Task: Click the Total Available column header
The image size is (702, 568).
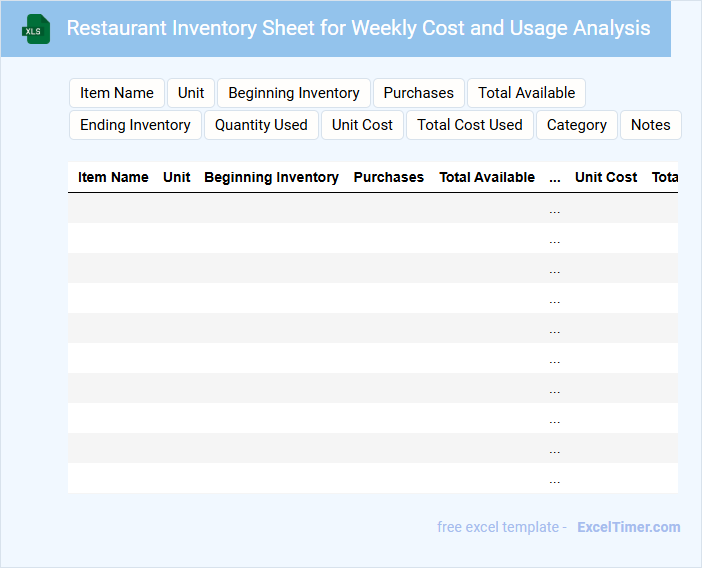Action: [487, 177]
